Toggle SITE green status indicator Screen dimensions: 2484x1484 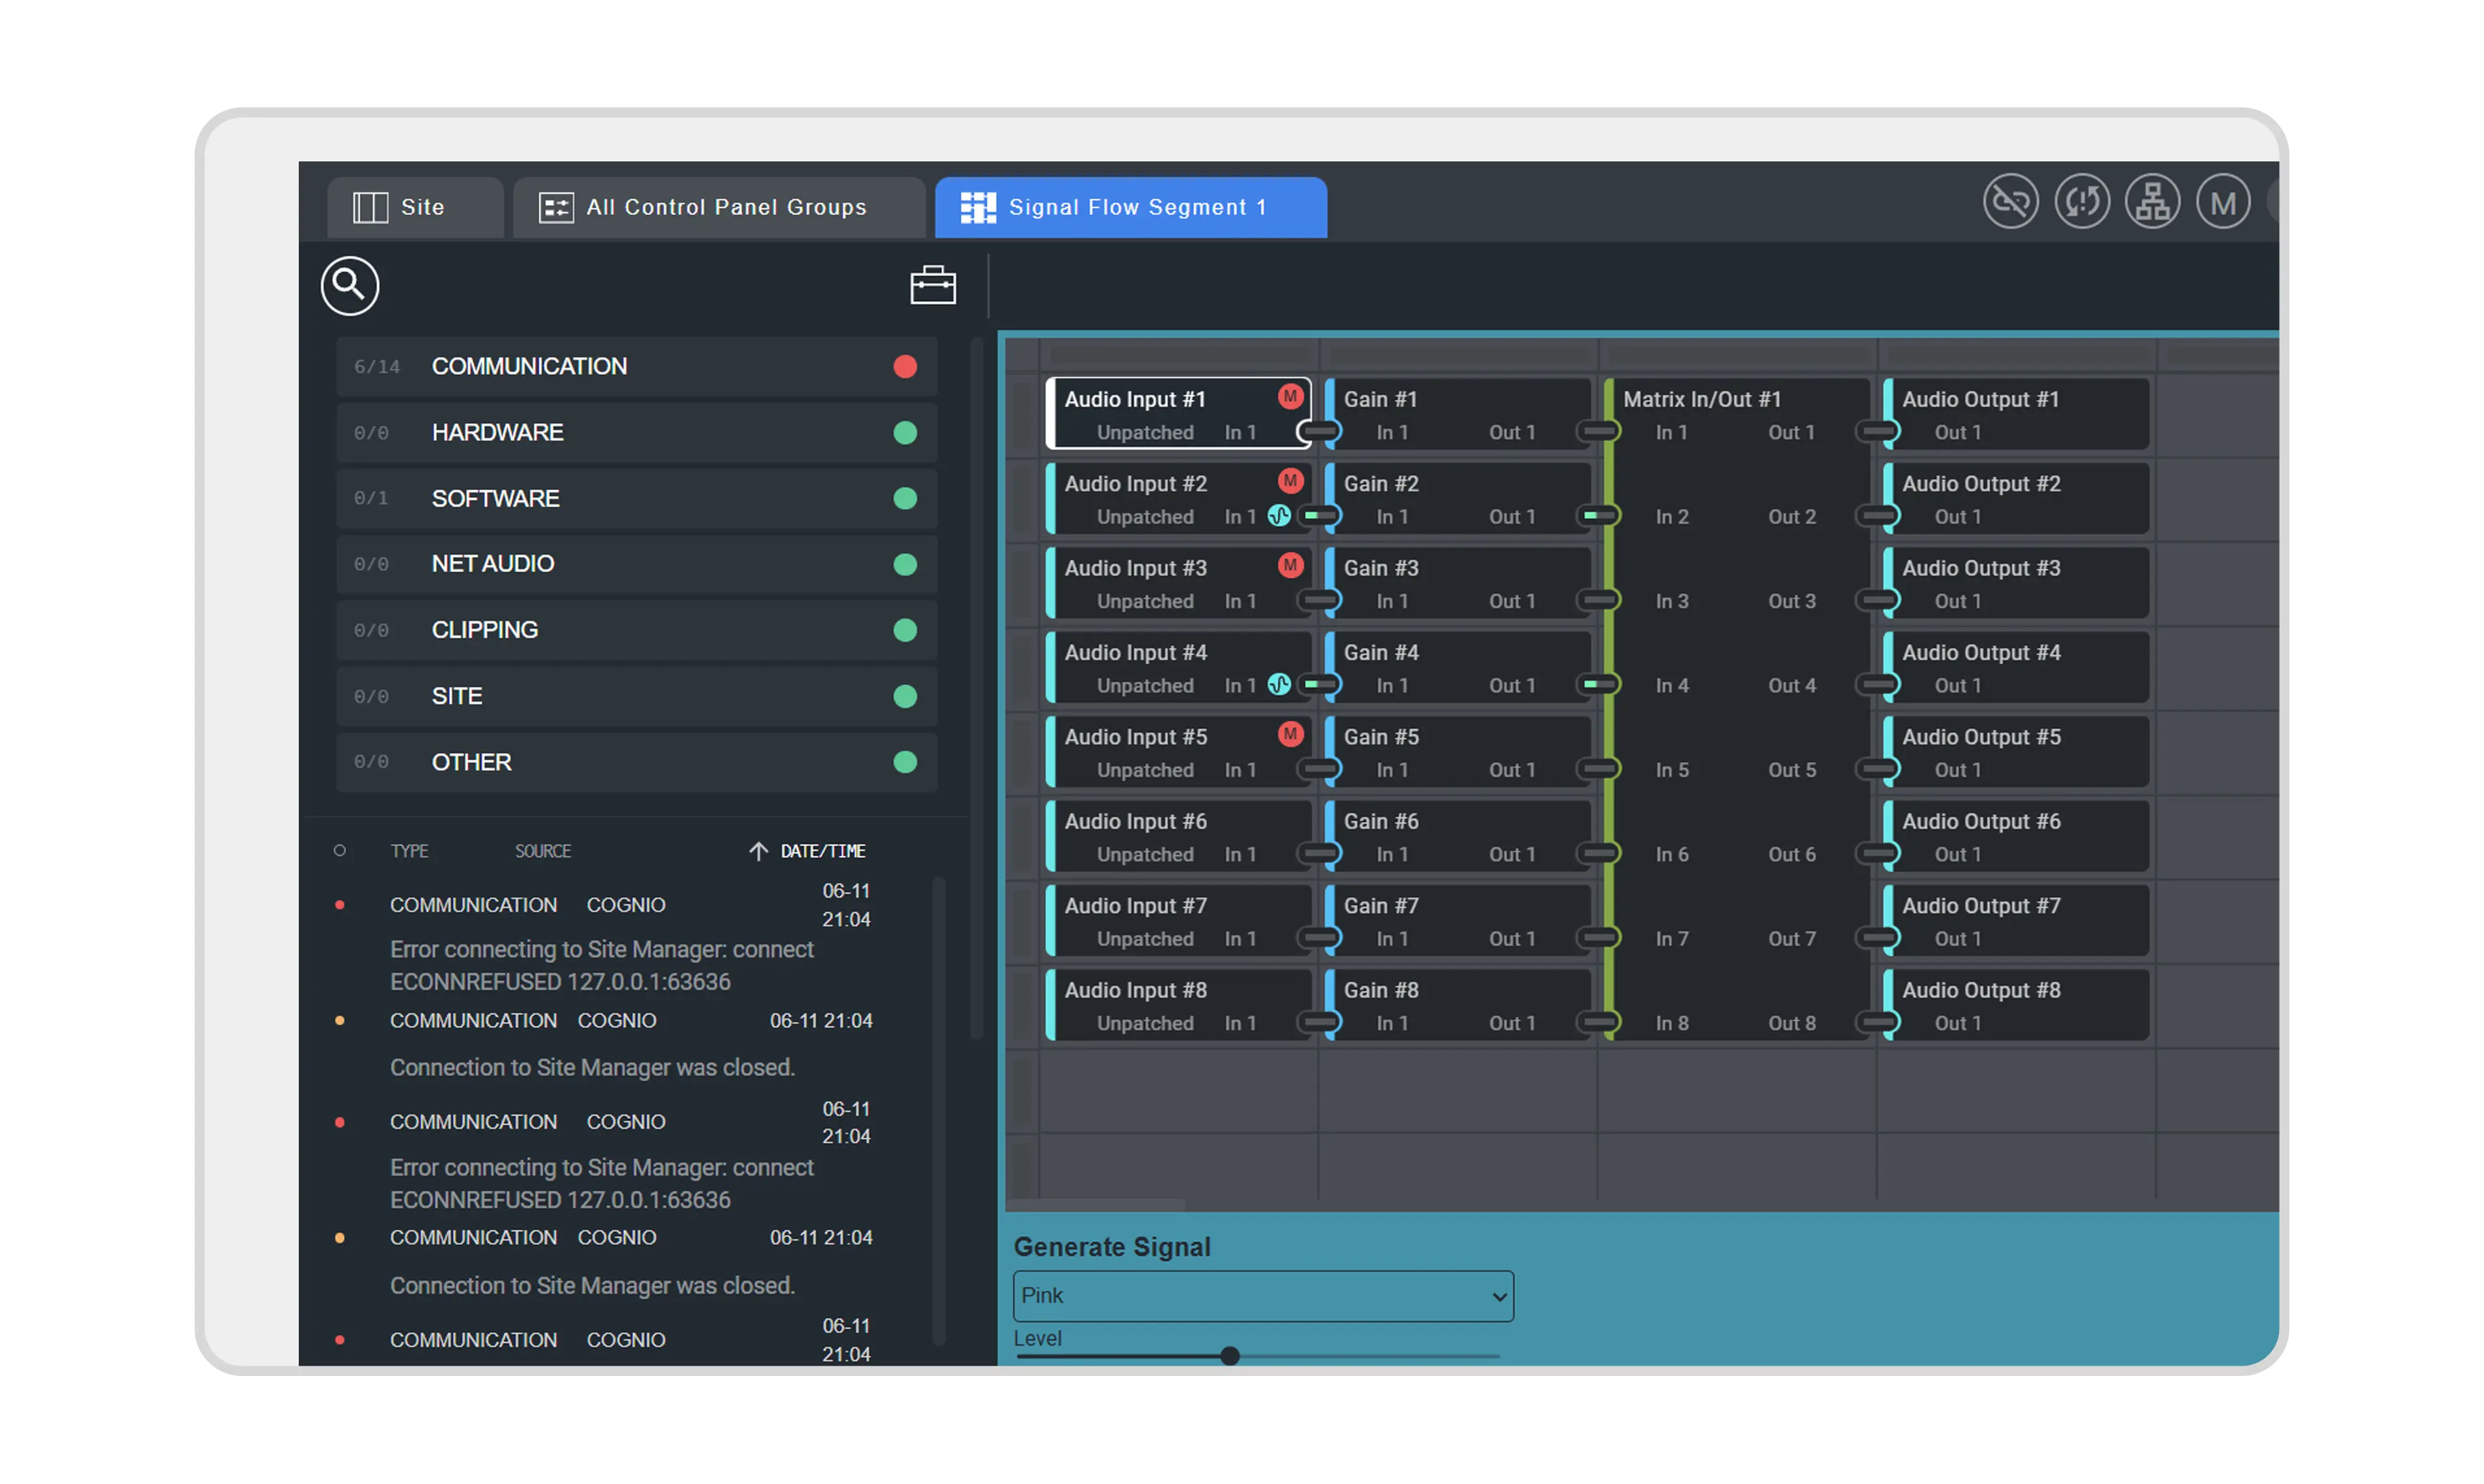tap(904, 696)
